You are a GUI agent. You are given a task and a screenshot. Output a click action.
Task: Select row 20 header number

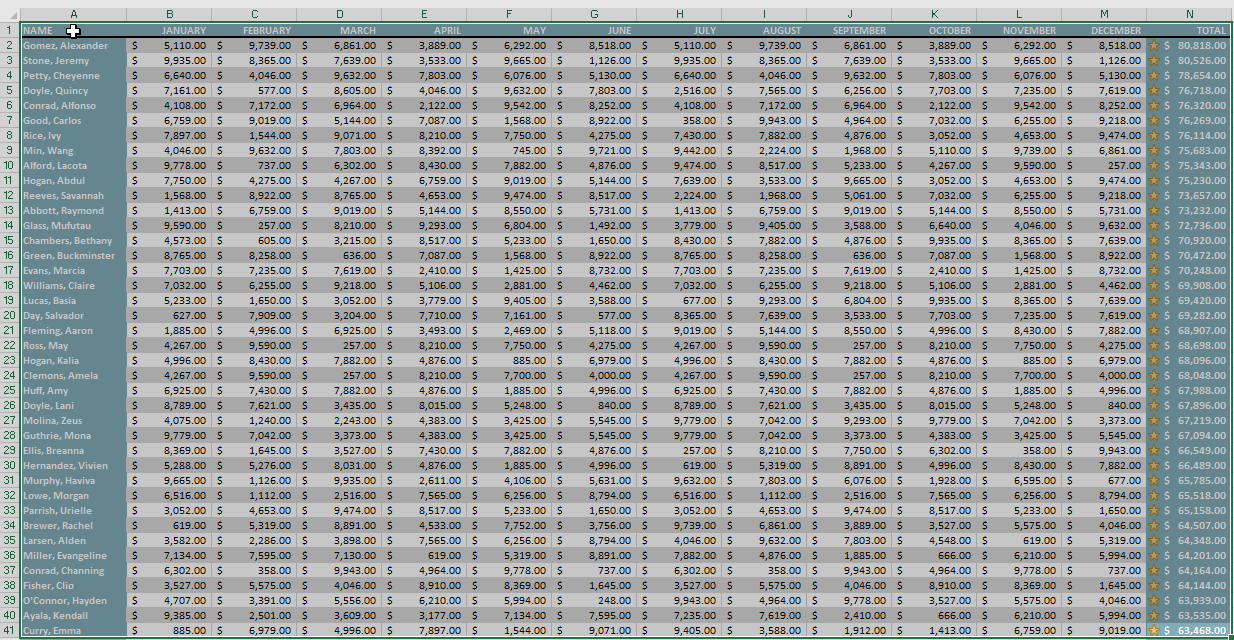[x=9, y=316]
